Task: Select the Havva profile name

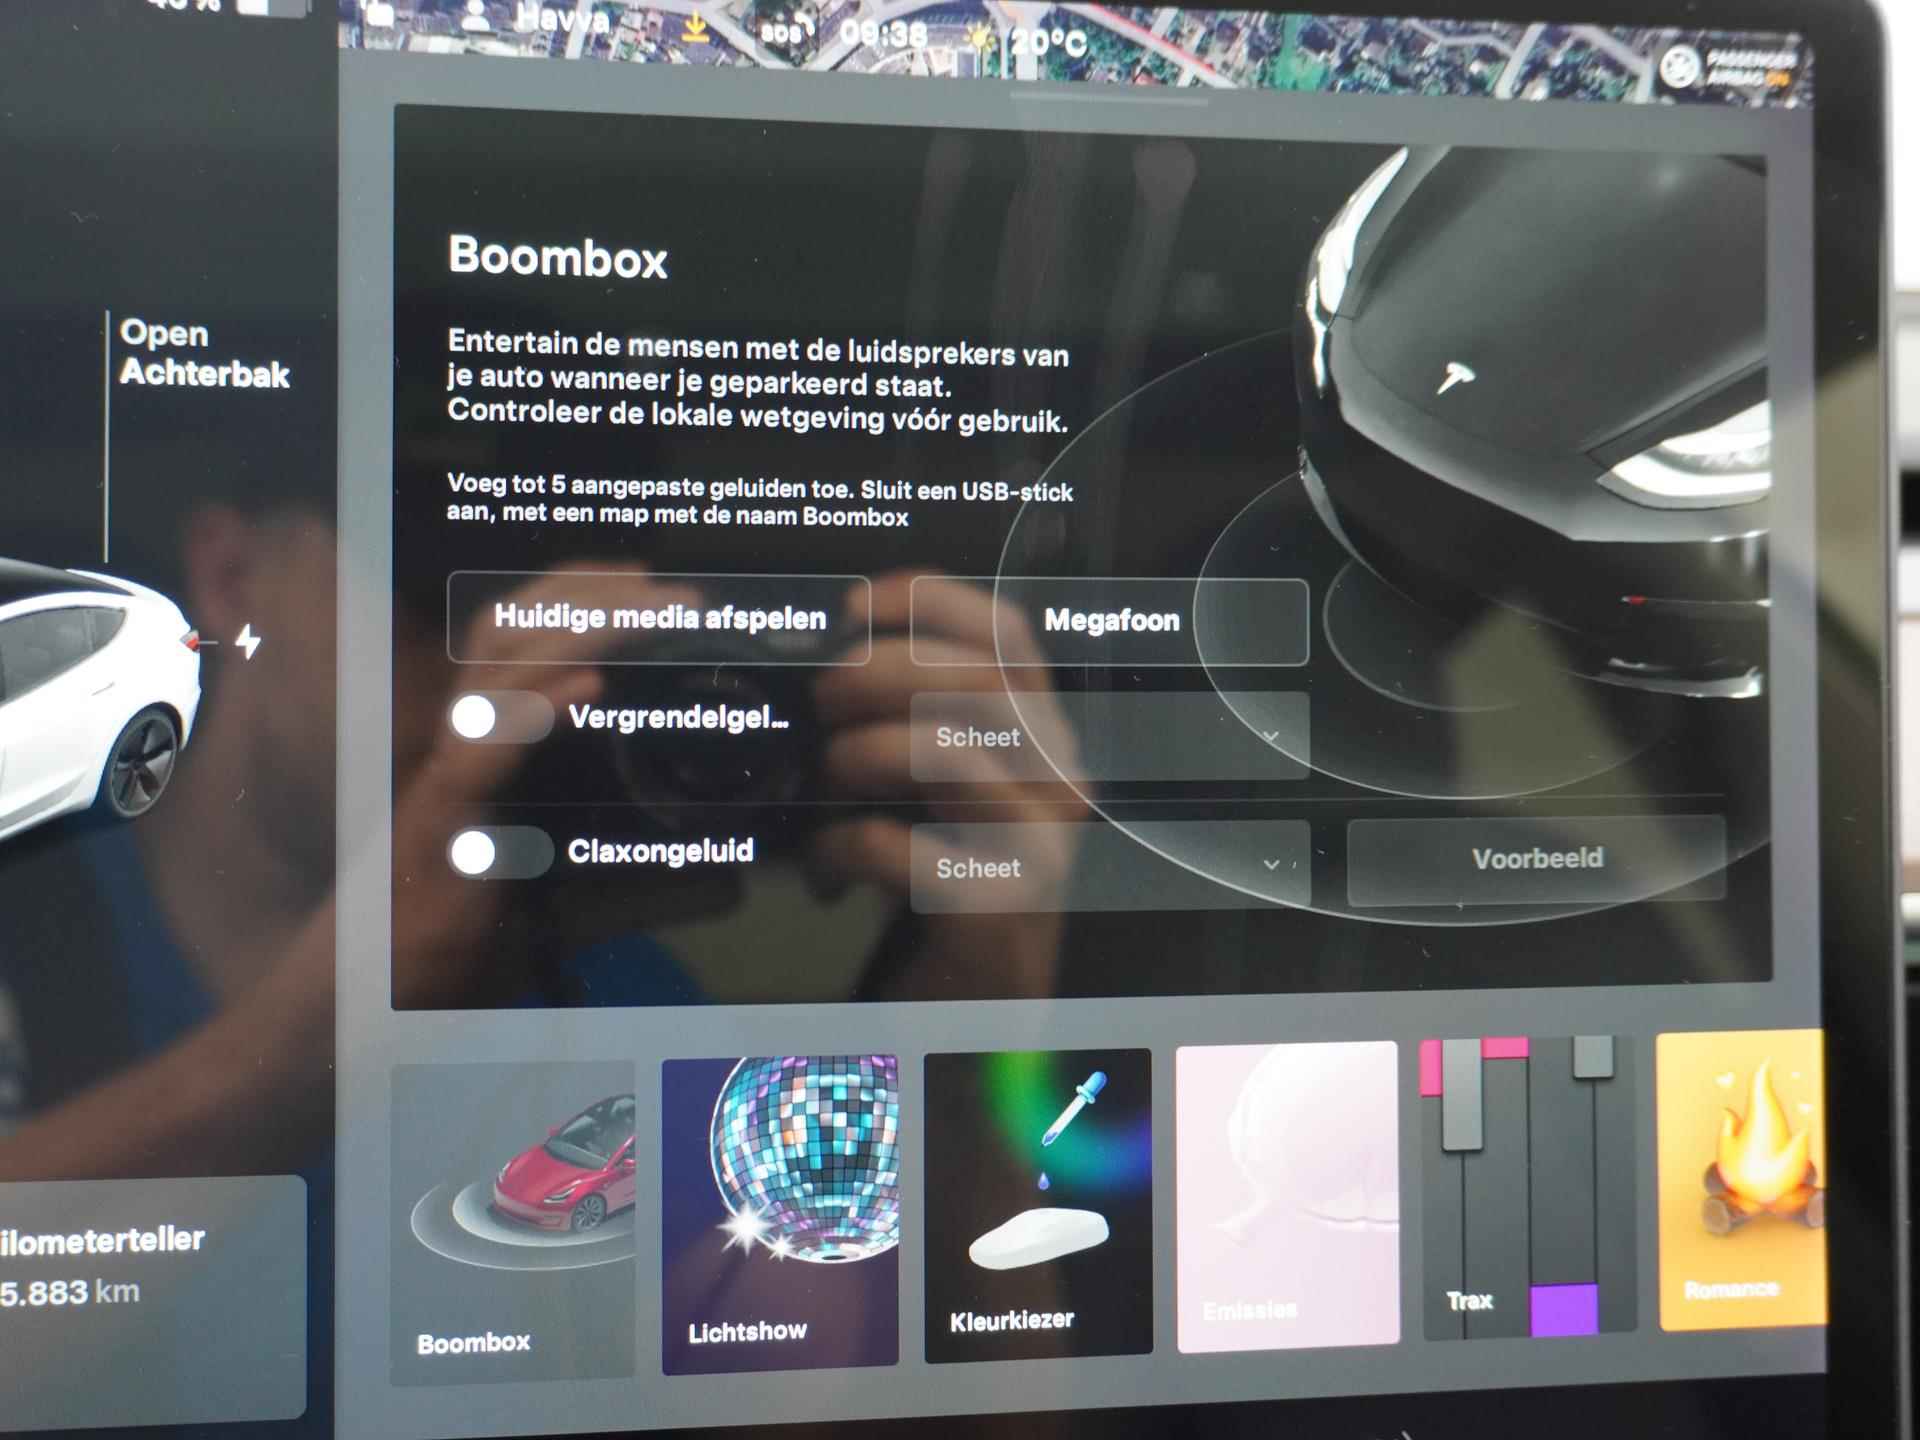Action: click(562, 18)
